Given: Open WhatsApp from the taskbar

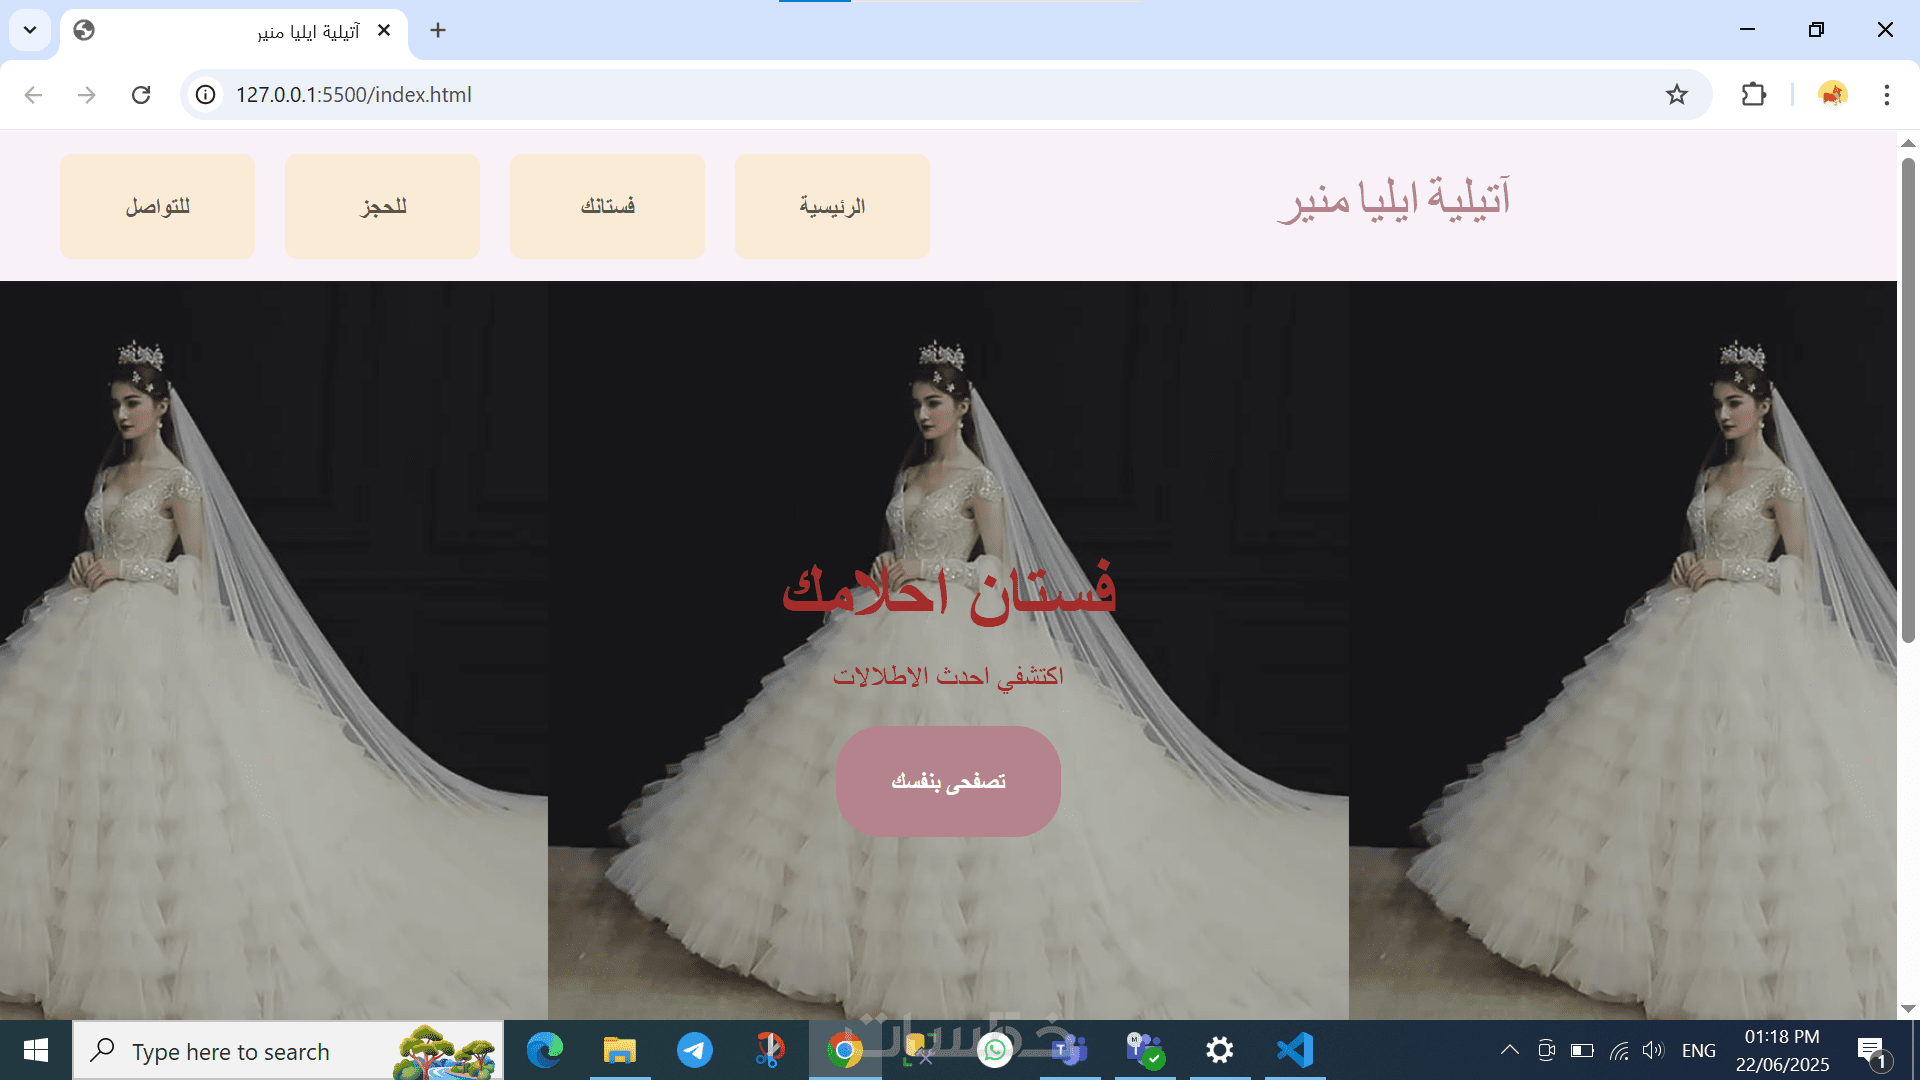Looking at the screenshot, I should pyautogui.click(x=995, y=1050).
